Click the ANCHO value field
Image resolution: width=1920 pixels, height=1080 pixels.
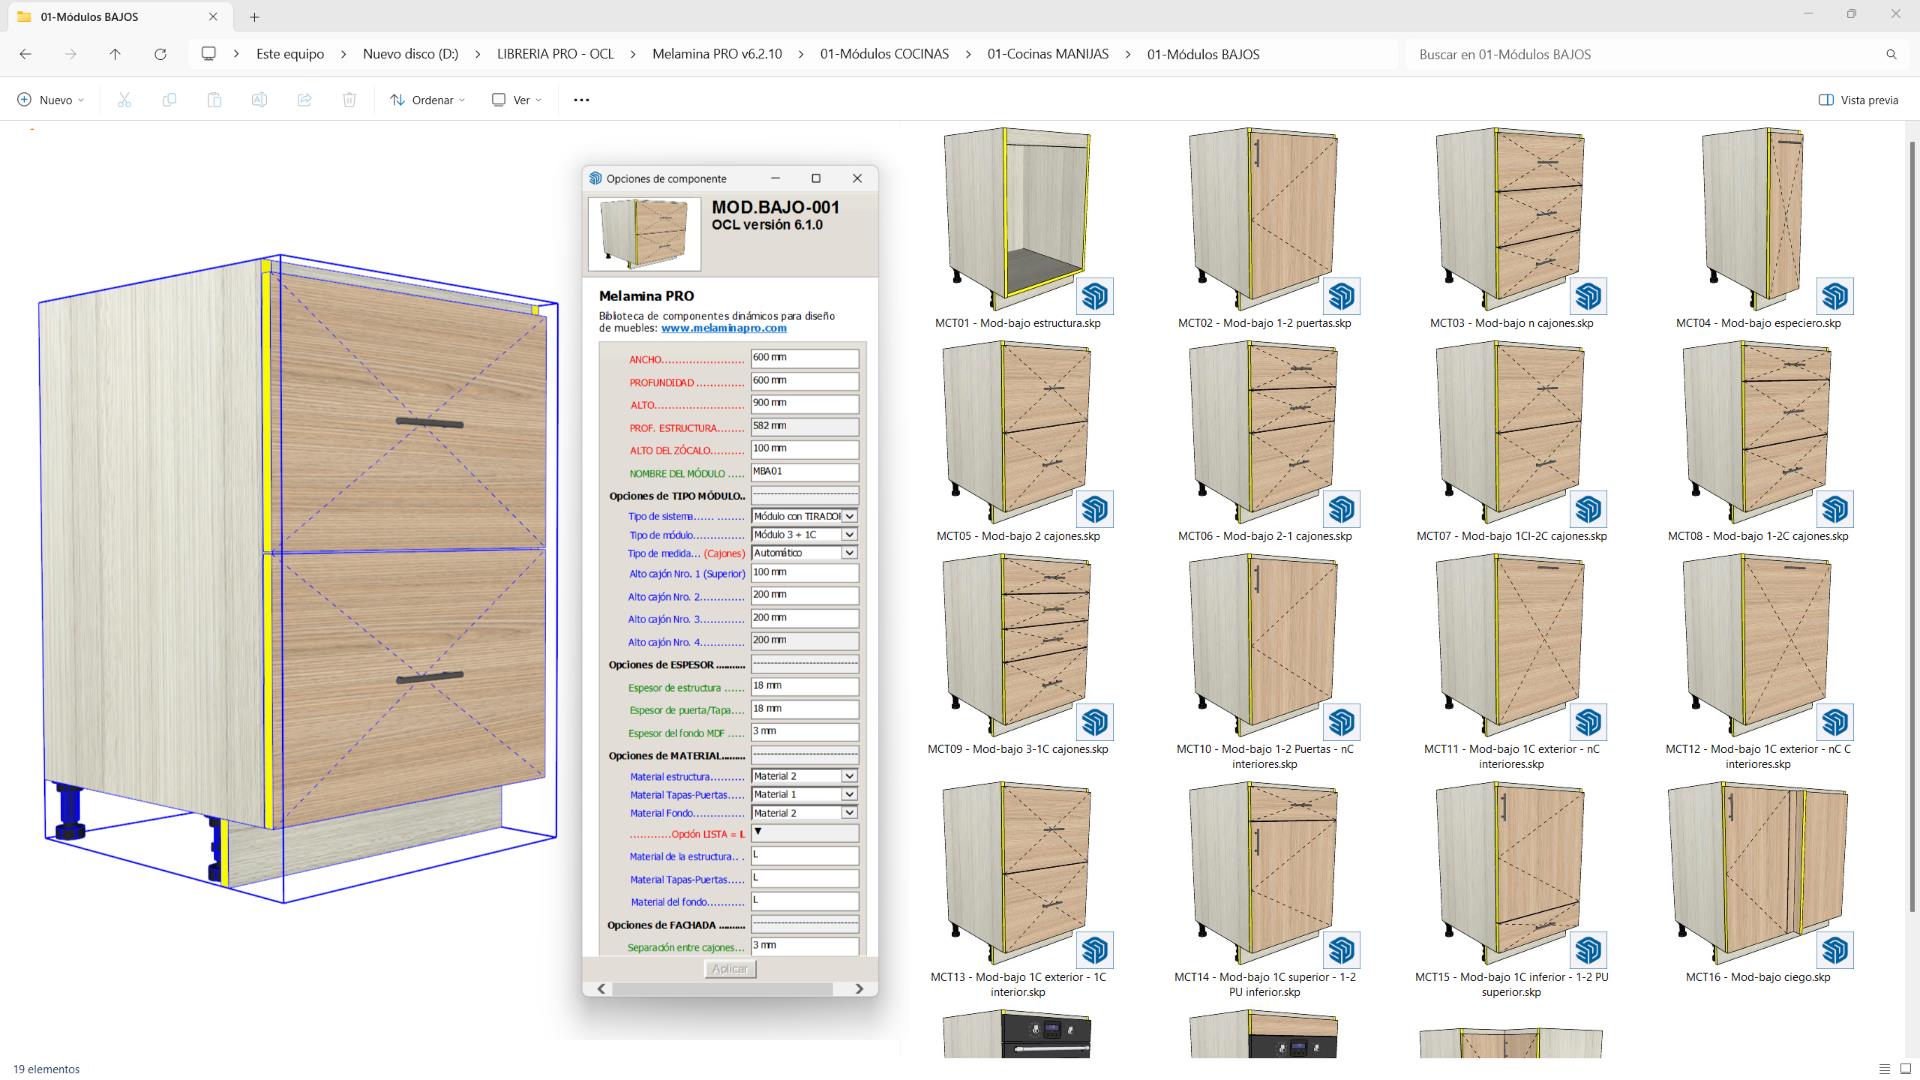(805, 358)
